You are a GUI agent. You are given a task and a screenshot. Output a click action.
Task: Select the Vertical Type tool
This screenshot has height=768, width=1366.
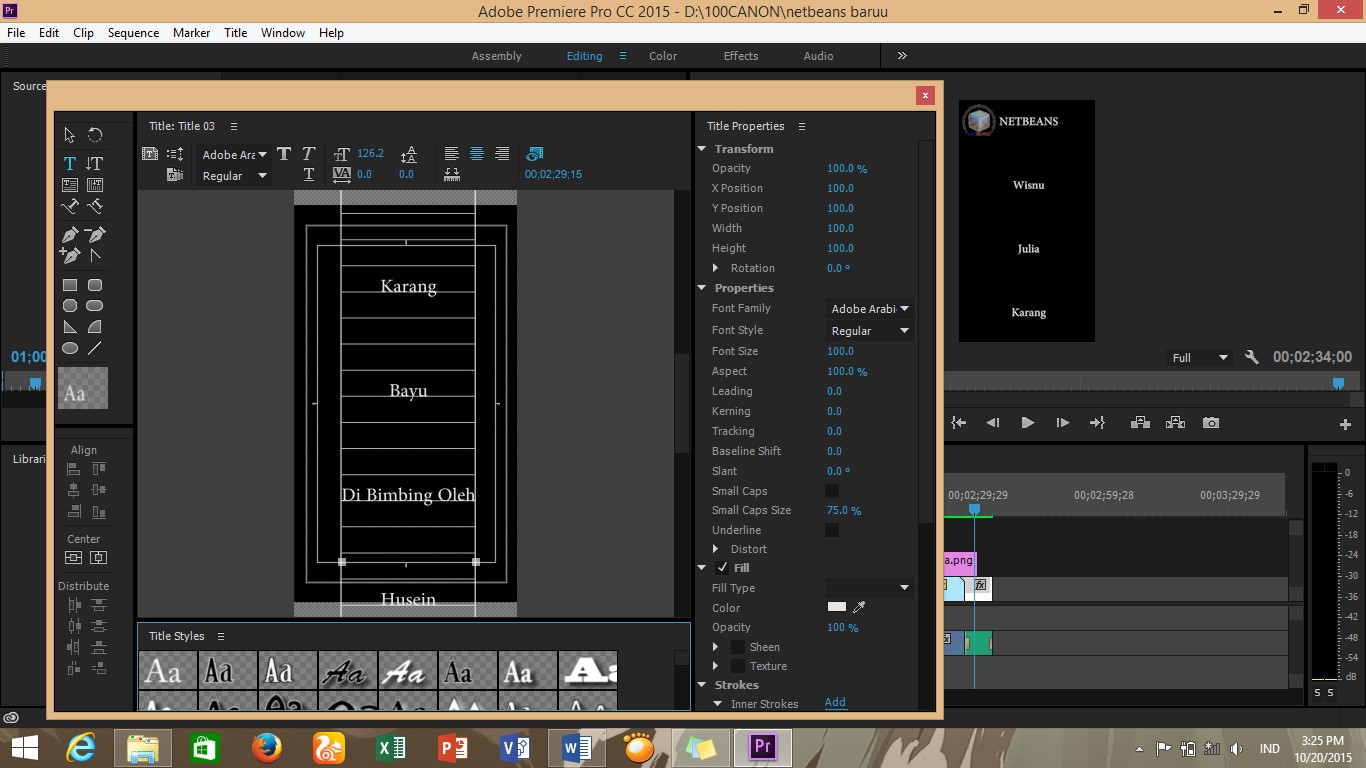point(94,165)
